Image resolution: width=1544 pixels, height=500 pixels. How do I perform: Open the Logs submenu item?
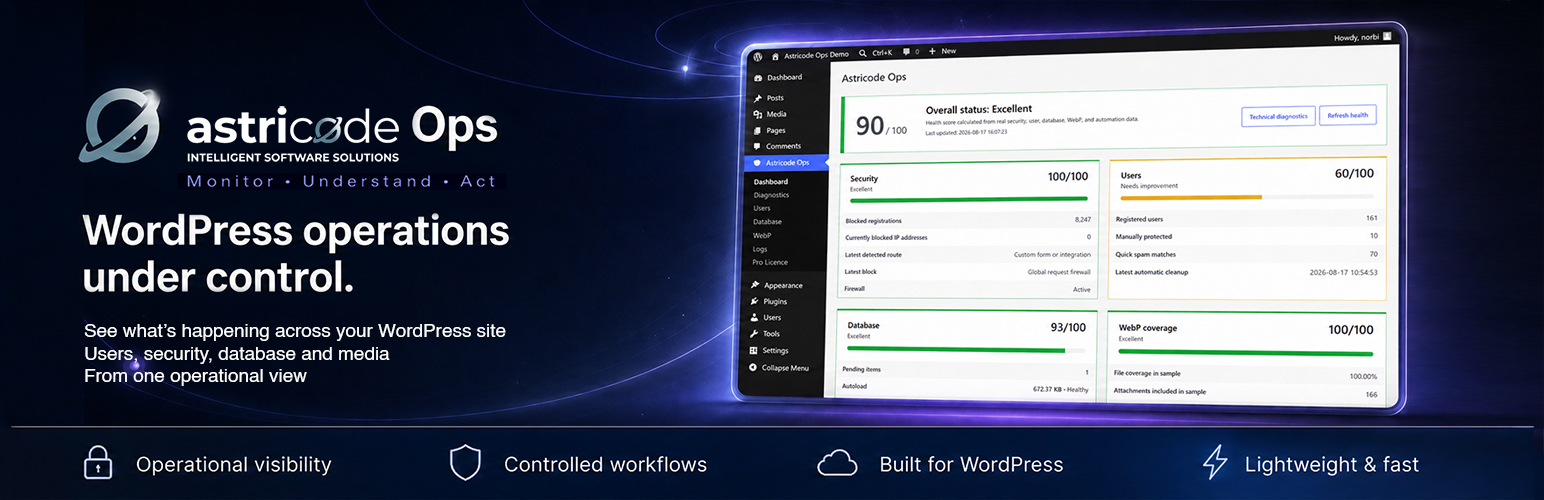click(x=761, y=248)
